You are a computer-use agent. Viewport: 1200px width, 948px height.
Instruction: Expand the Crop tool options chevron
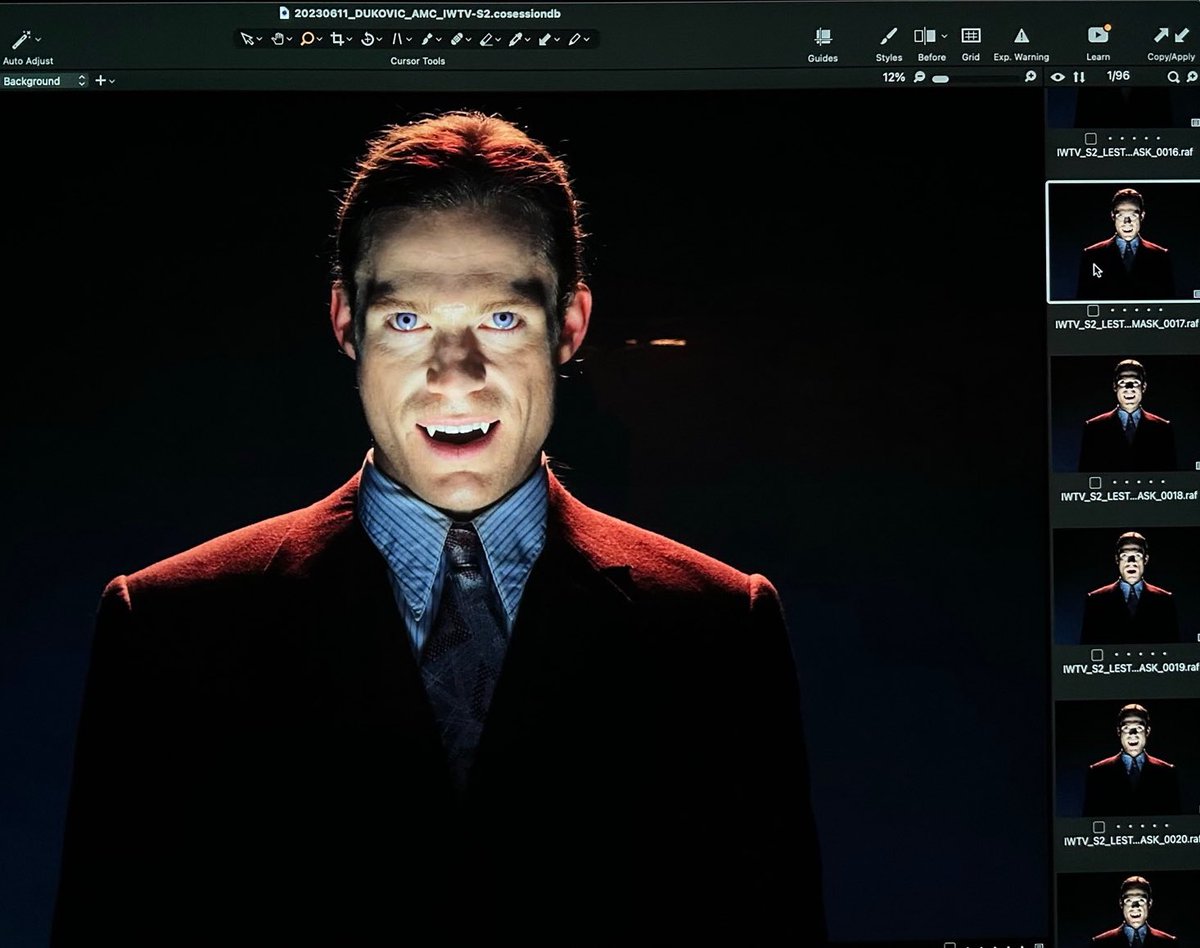tap(349, 40)
